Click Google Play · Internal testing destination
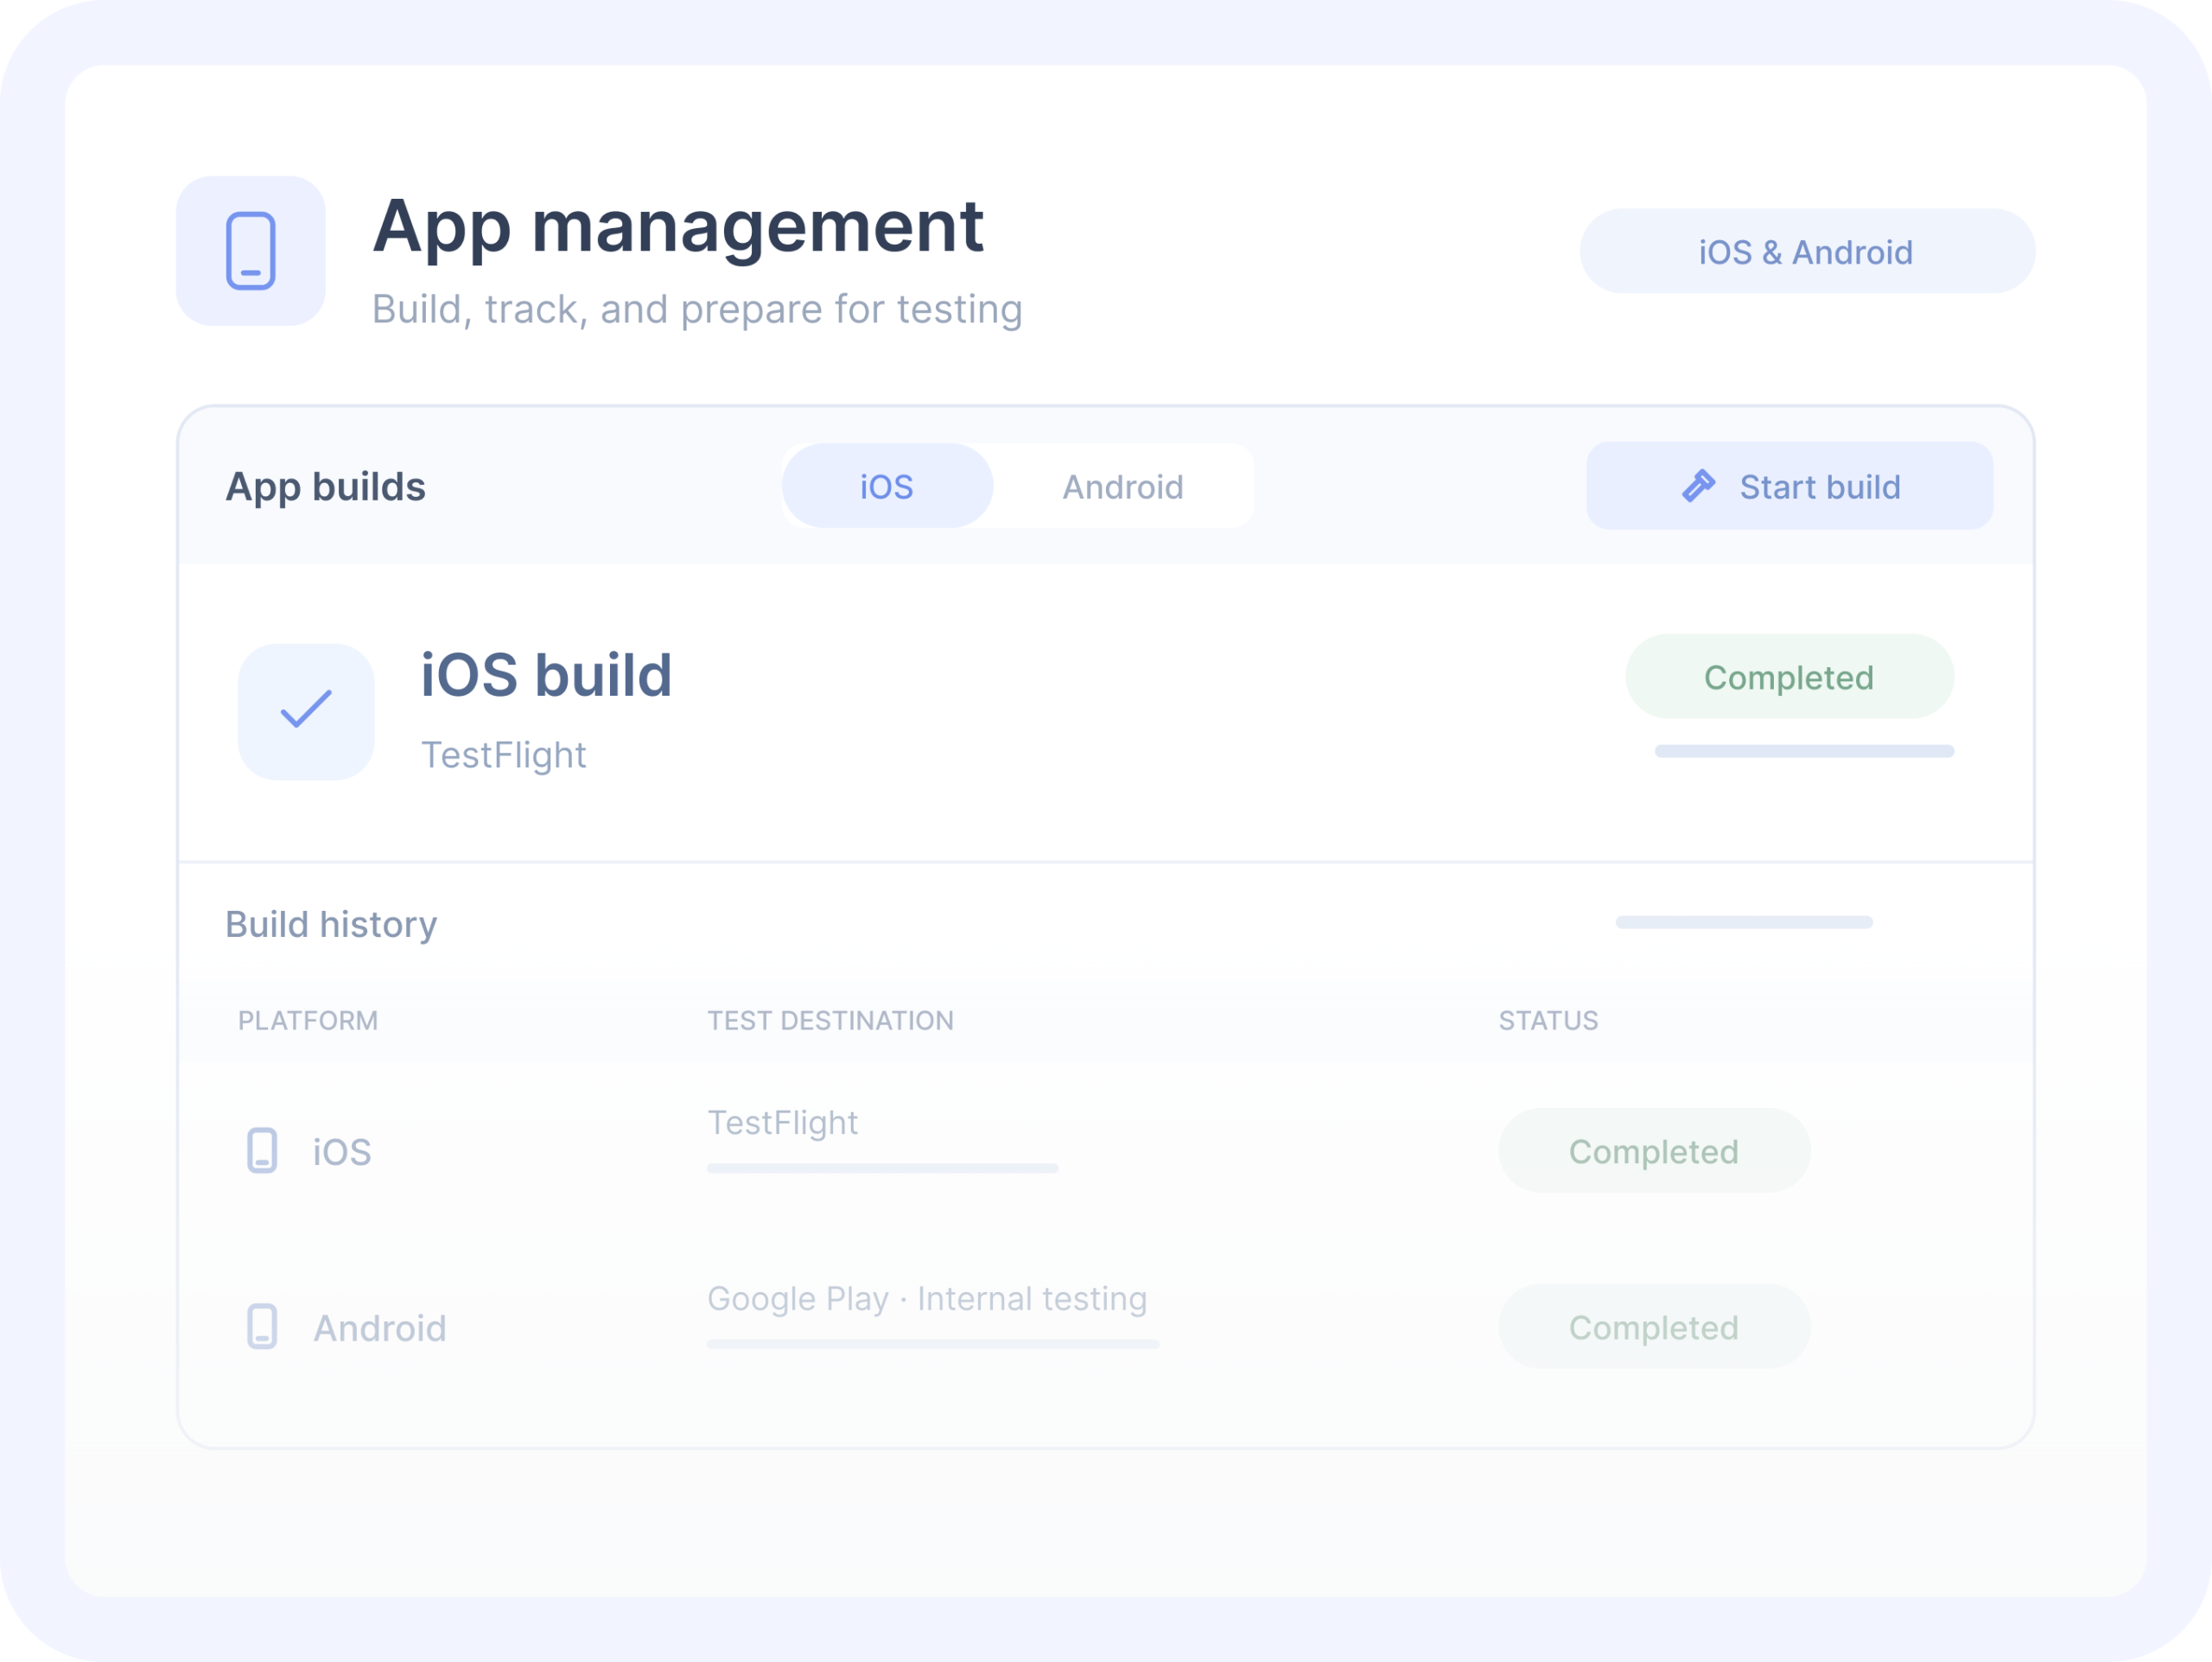This screenshot has width=2212, height=1662. click(x=927, y=1299)
